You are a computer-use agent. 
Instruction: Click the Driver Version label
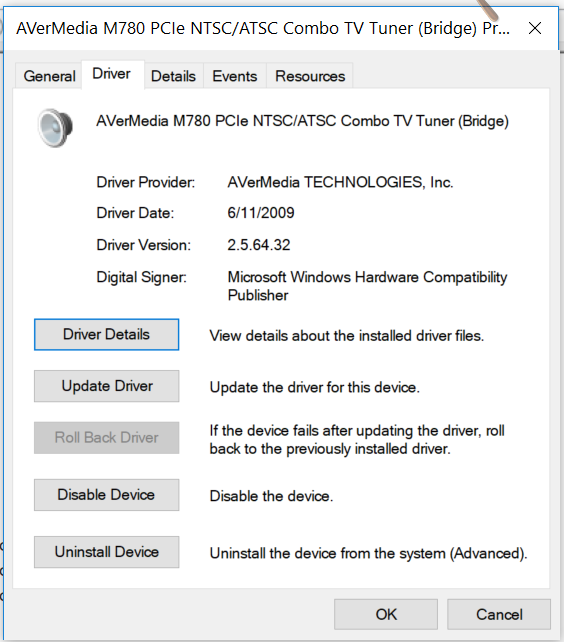click(144, 245)
